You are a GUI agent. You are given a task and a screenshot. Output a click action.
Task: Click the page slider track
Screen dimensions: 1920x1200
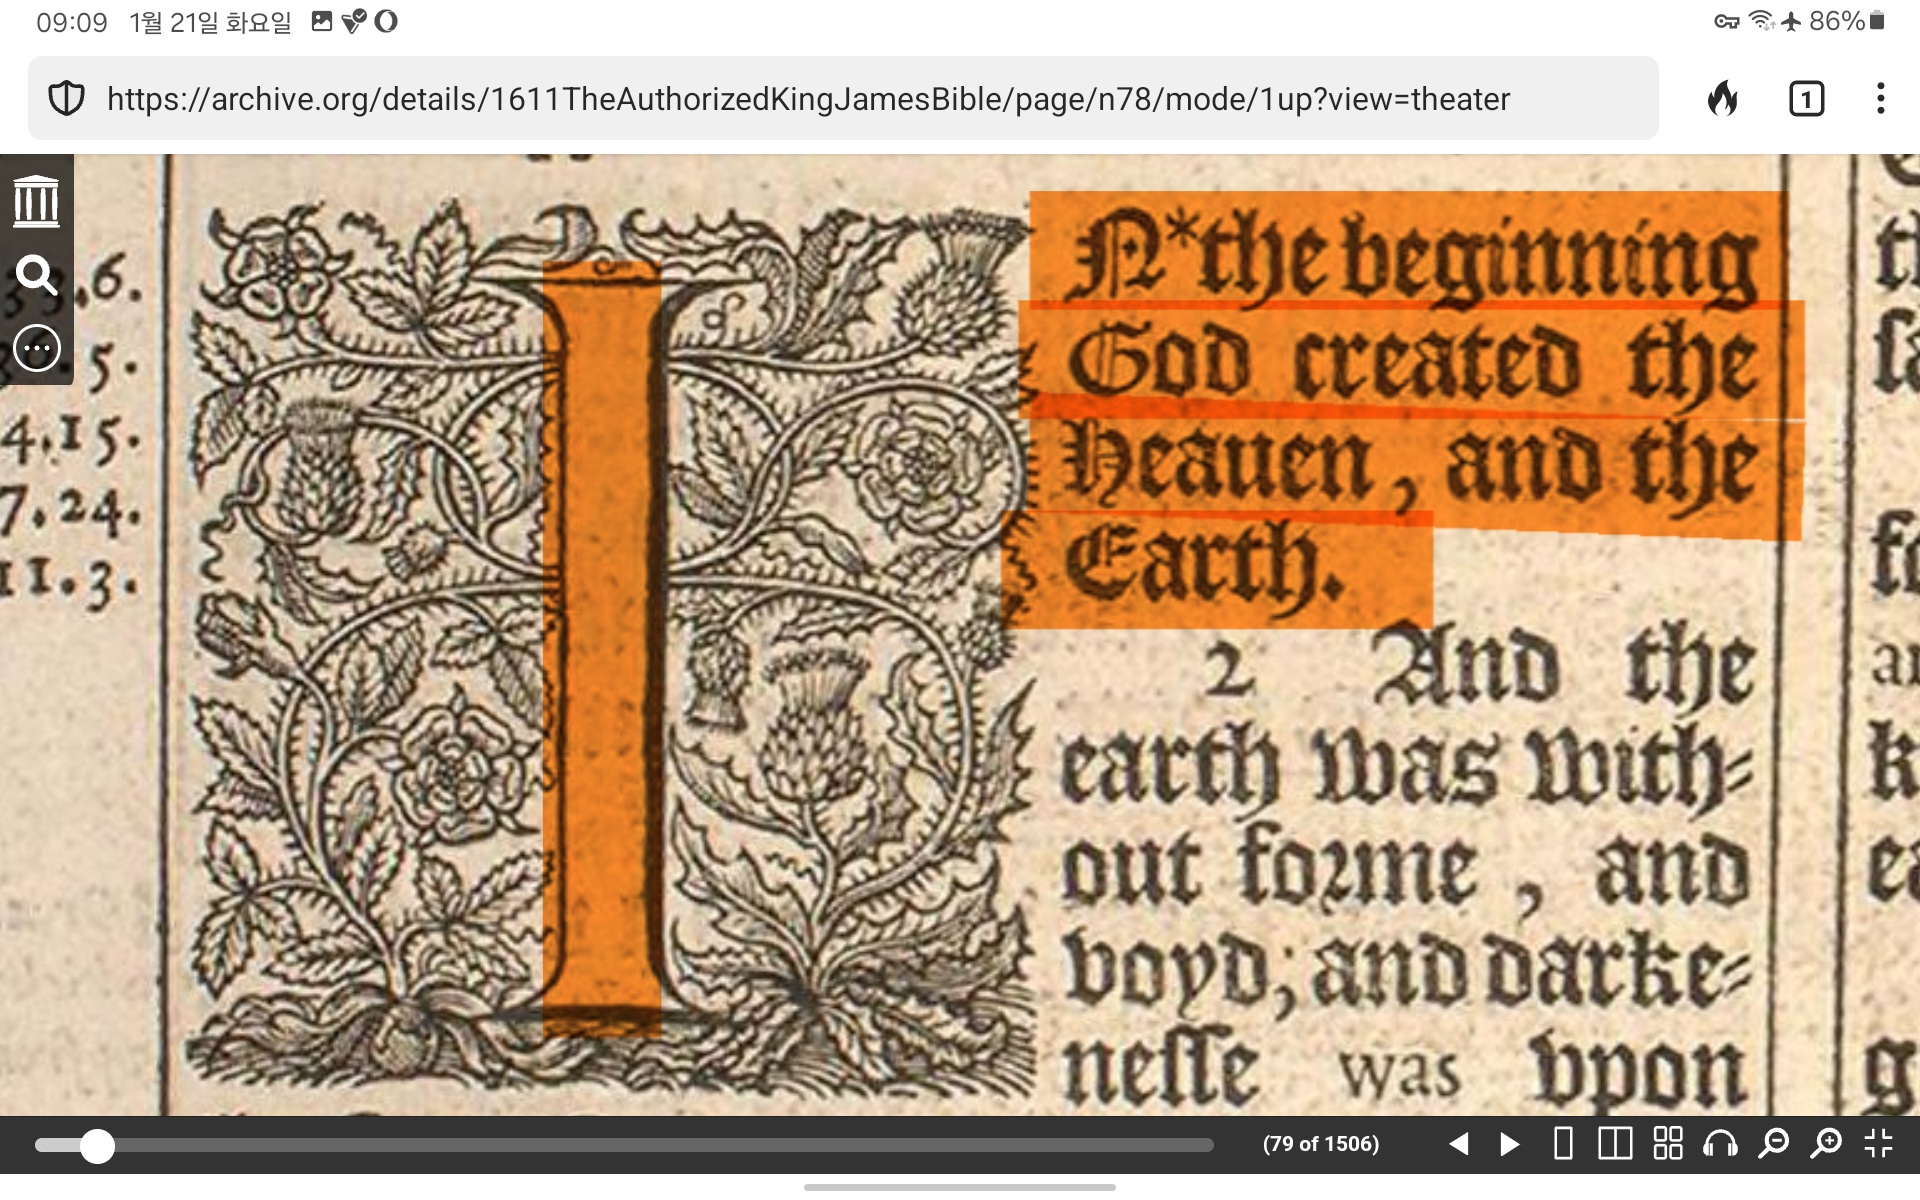[624, 1145]
